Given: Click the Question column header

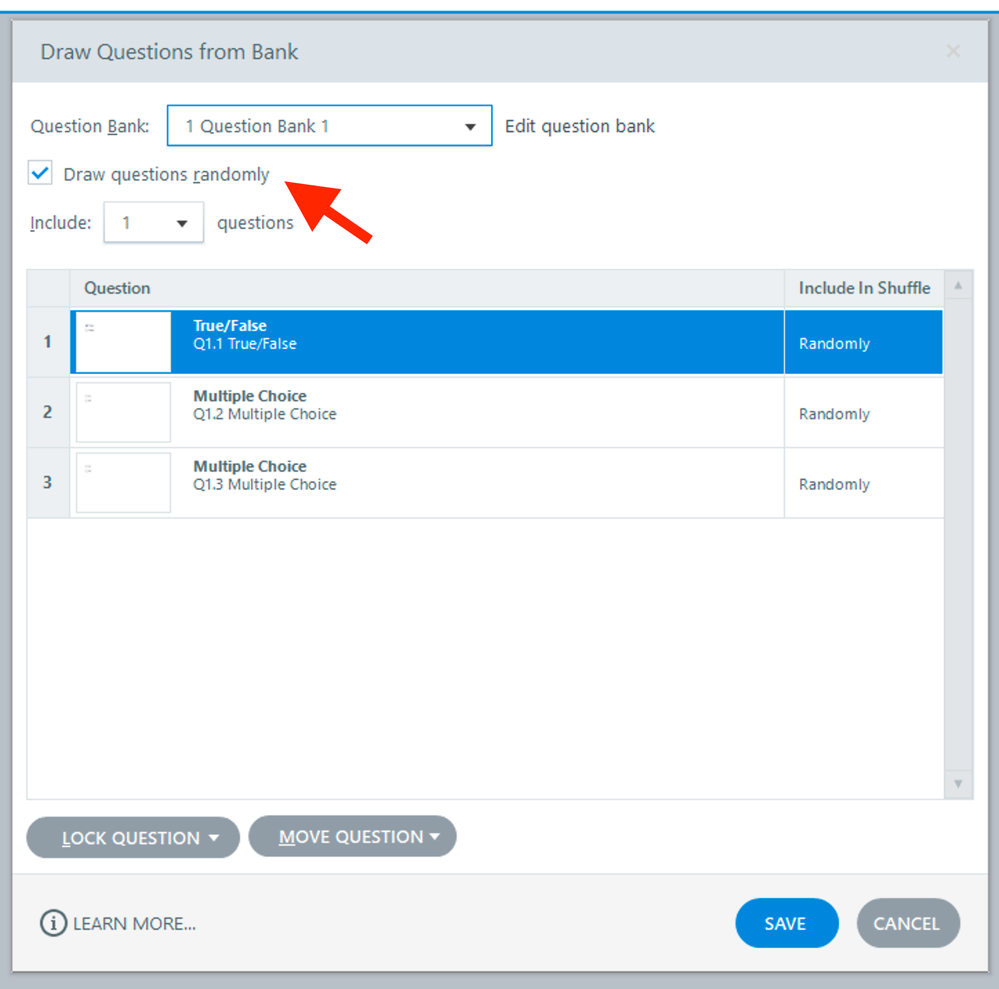Looking at the screenshot, I should coord(427,288).
